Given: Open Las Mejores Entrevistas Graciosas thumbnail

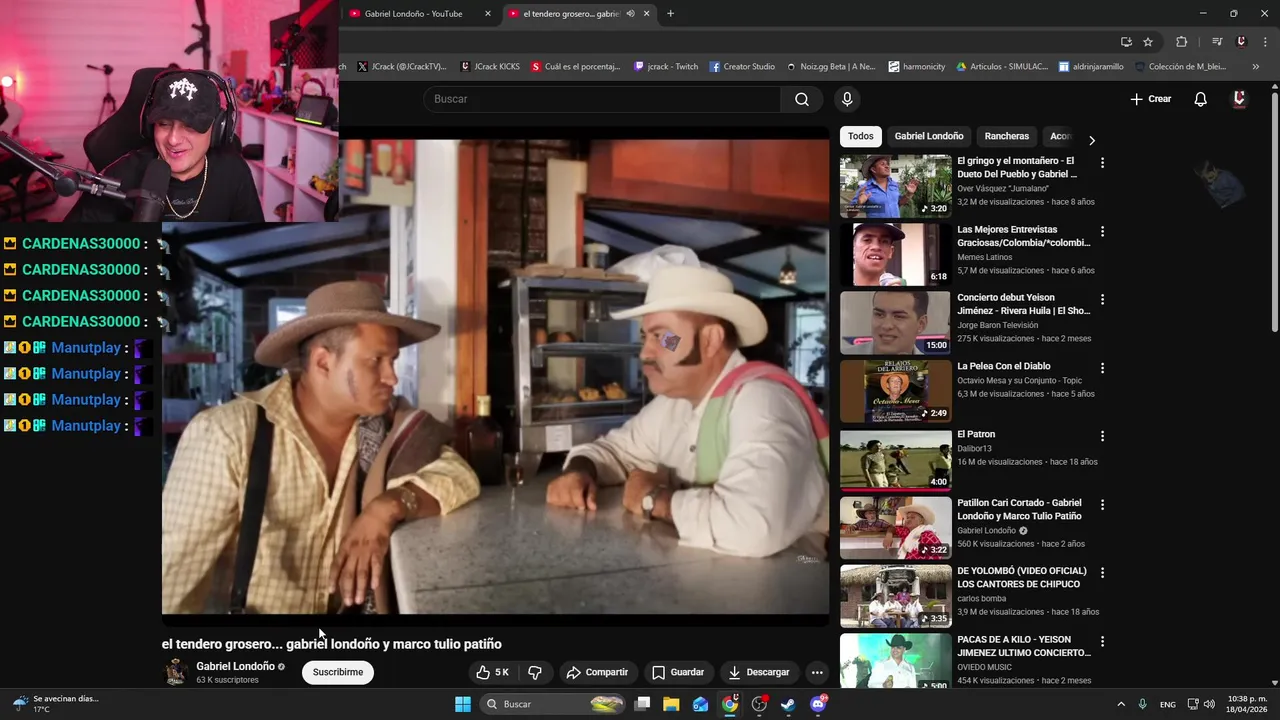Looking at the screenshot, I should [895, 254].
